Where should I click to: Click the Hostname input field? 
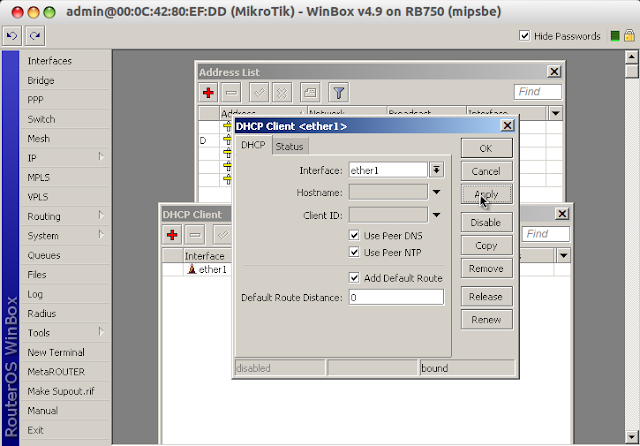point(388,192)
